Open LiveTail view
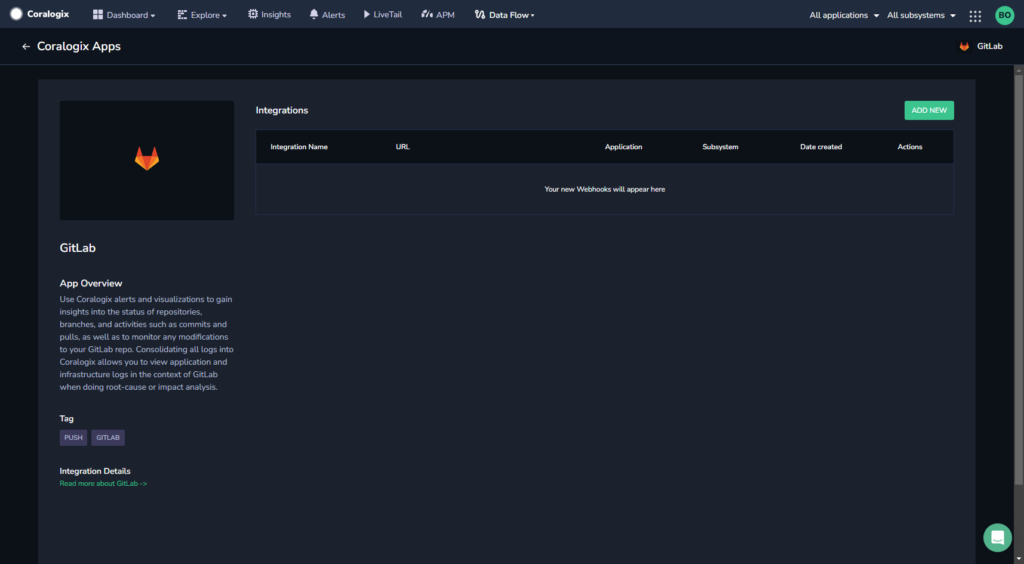Screen dimensions: 1024x564 tap(383, 14)
